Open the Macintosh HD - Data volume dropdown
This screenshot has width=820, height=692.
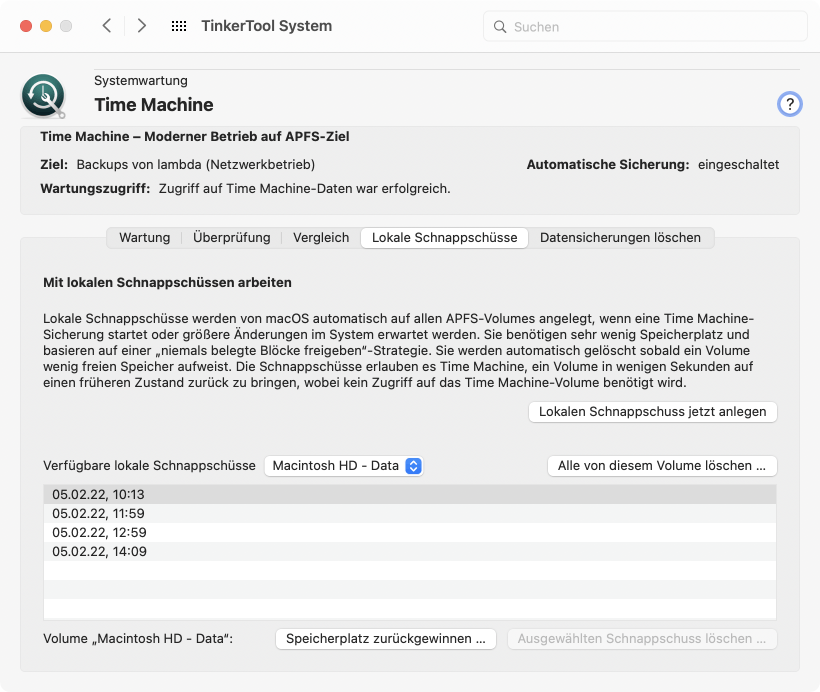[x=344, y=466]
